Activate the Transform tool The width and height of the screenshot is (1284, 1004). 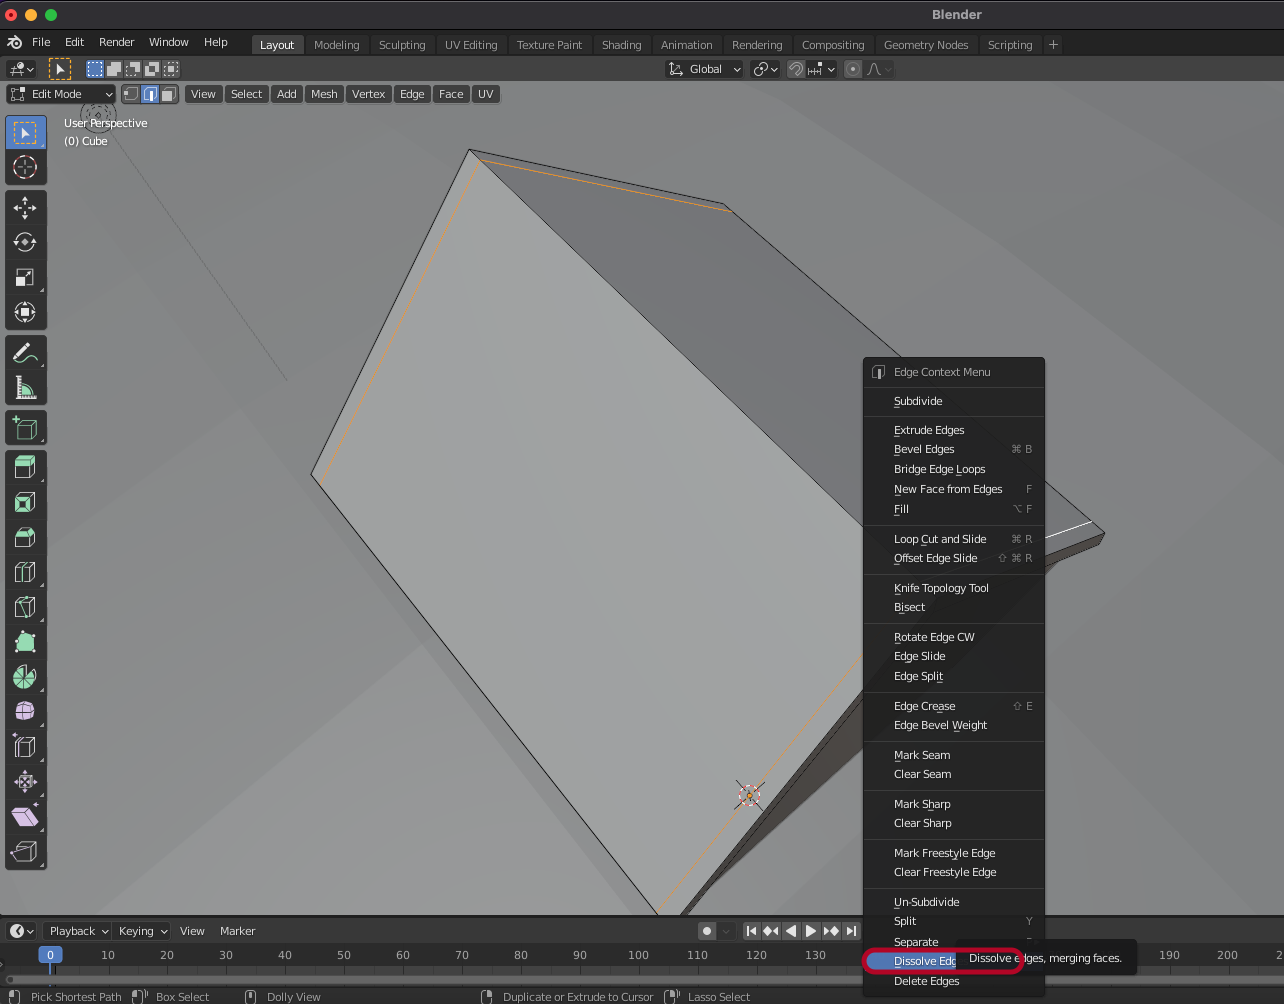tap(25, 312)
